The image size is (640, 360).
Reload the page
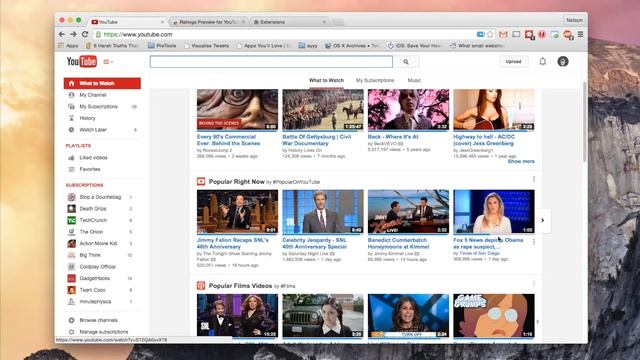(85, 34)
